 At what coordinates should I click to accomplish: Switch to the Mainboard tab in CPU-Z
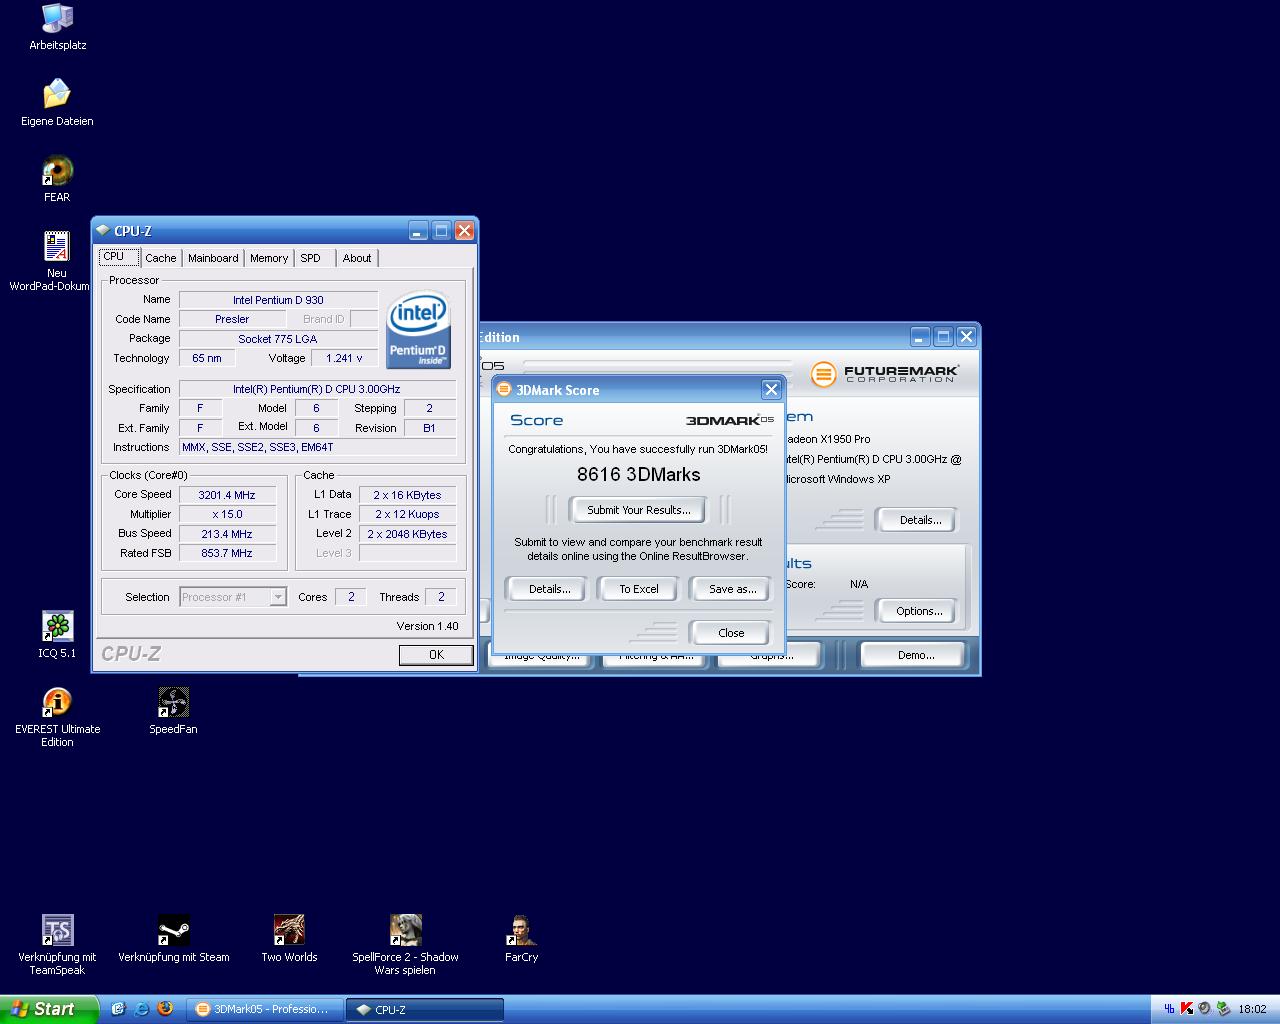click(213, 258)
